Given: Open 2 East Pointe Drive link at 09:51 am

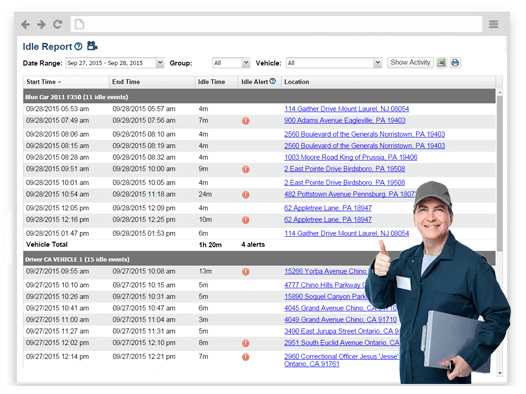Looking at the screenshot, I should pos(345,169).
